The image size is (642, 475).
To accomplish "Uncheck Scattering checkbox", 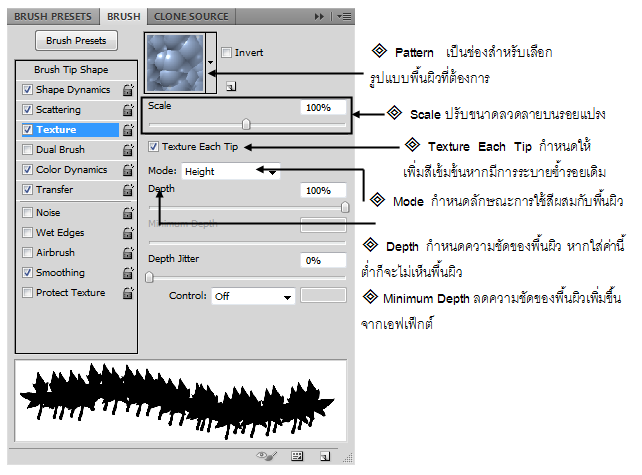I will click(27, 110).
